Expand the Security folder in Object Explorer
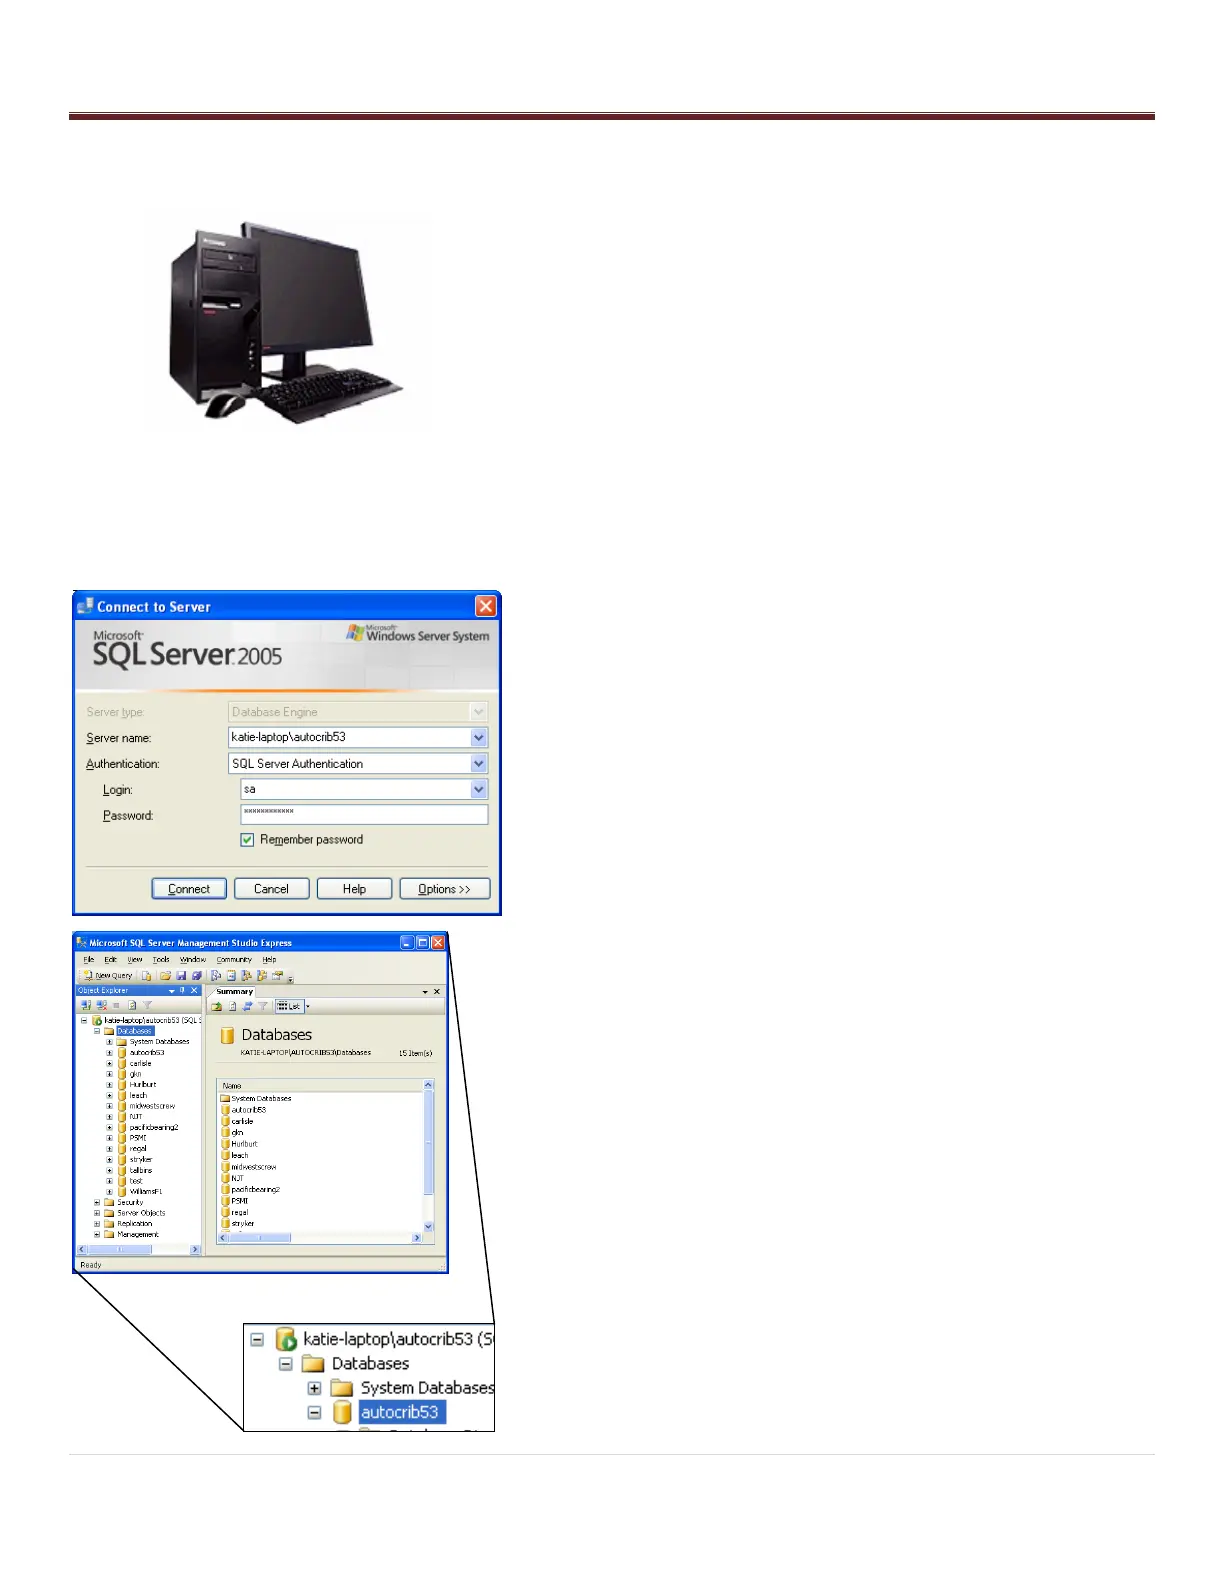1224x1584 pixels. pyautogui.click(x=97, y=1202)
